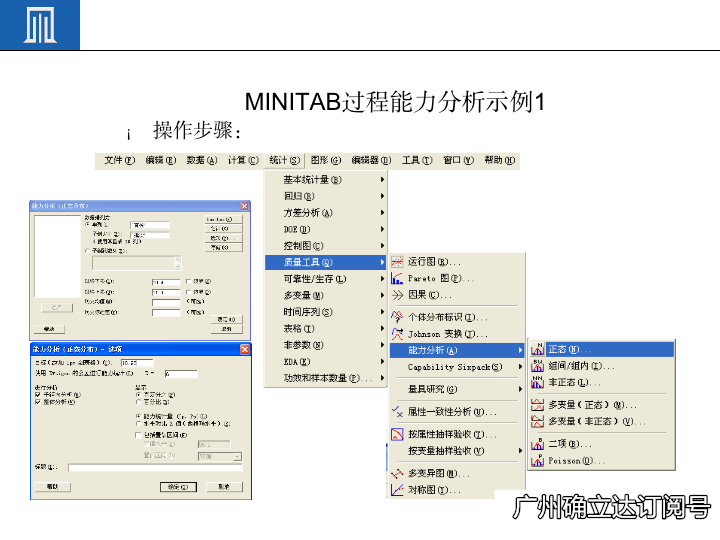Click 确定 button in options dialog
This screenshot has width=720, height=540.
[178, 486]
